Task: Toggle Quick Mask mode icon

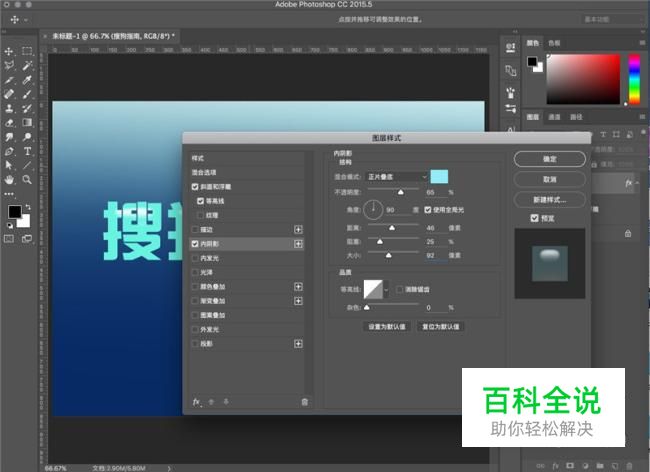Action: point(9,238)
